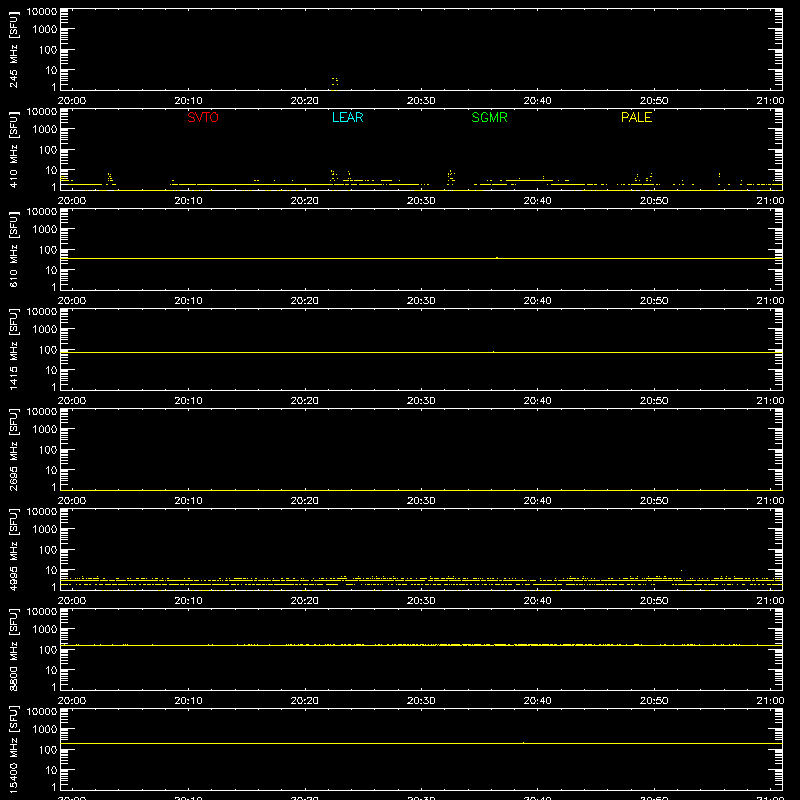Click the spike near 20:33 in 410 MHz panel
The image size is (800, 800).
tap(451, 177)
